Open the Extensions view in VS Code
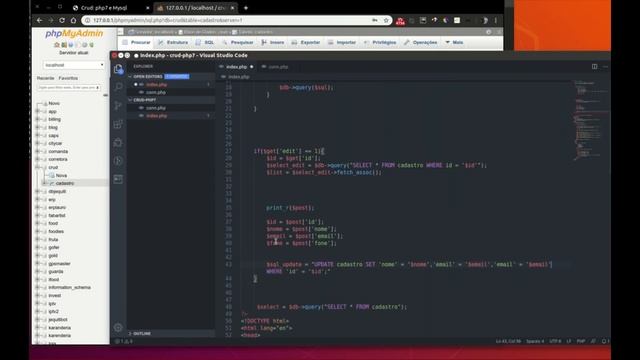The image size is (640, 360). click(118, 124)
